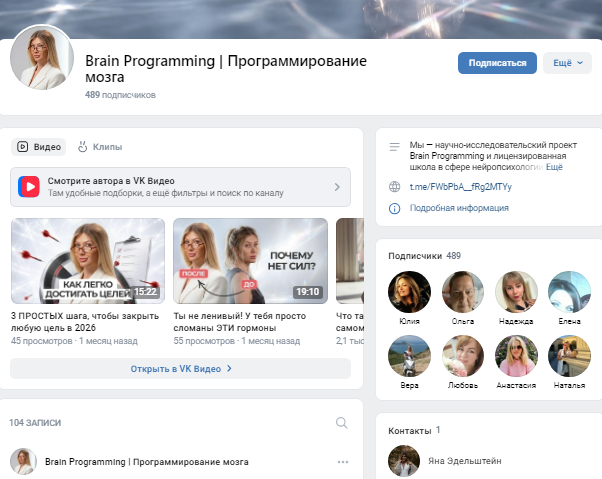This screenshot has width=602, height=479.
Task: Click the name label Юлия under the avatar
Action: click(x=409, y=321)
